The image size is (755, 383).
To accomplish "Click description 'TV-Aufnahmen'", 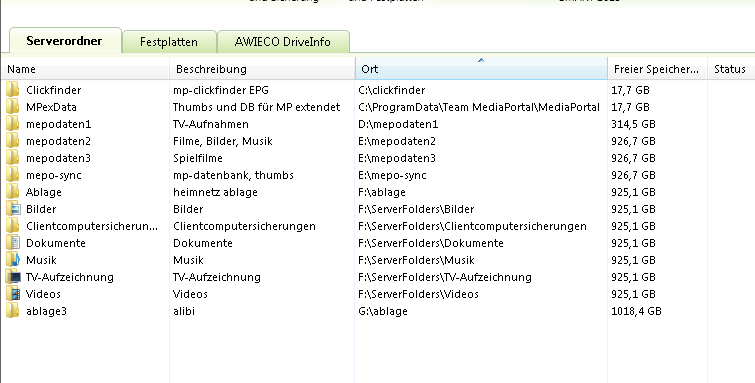I will click(x=211, y=124).
